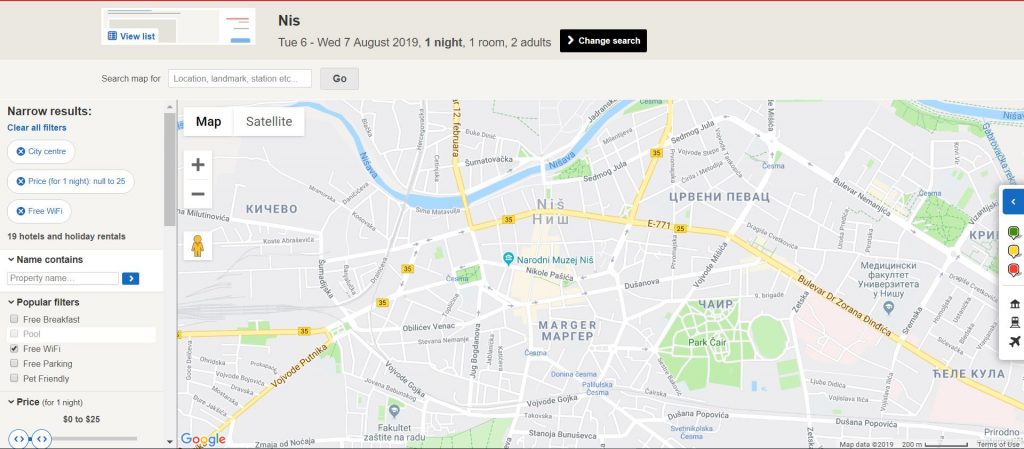
Task: Click the yellow map marker legend icon
Action: coord(1014,251)
